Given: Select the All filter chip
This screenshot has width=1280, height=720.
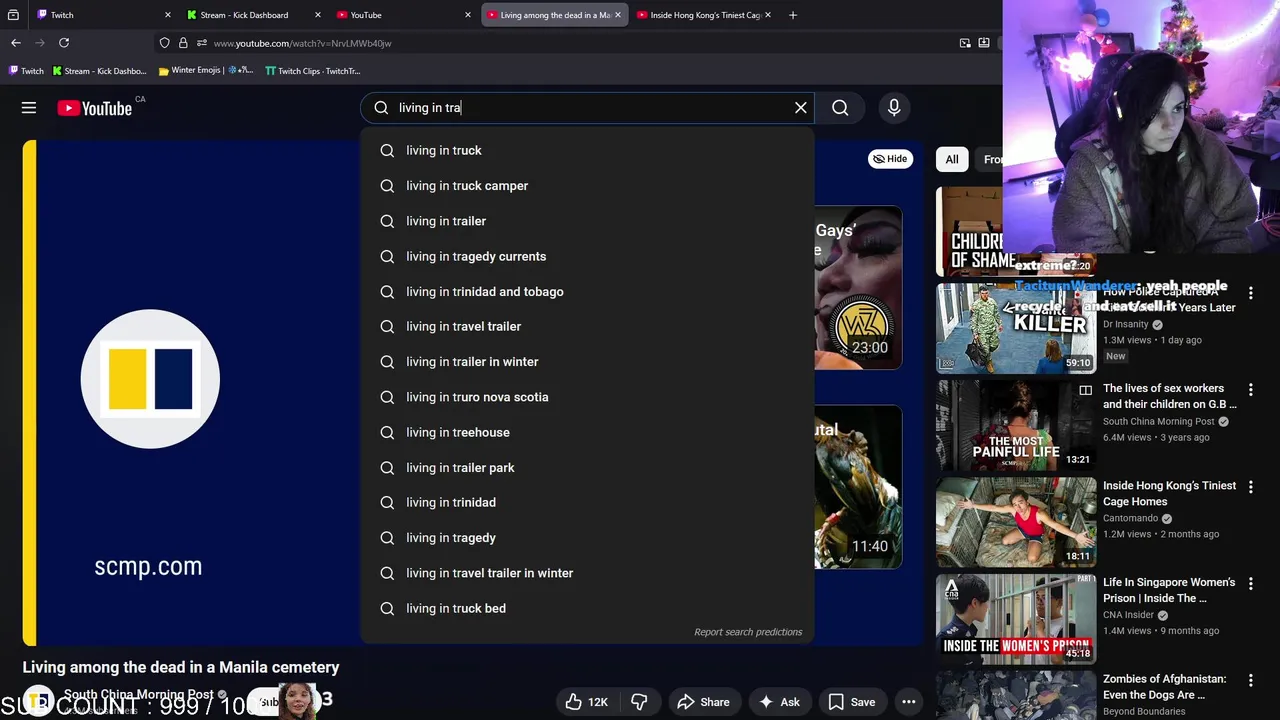Looking at the screenshot, I should (952, 159).
